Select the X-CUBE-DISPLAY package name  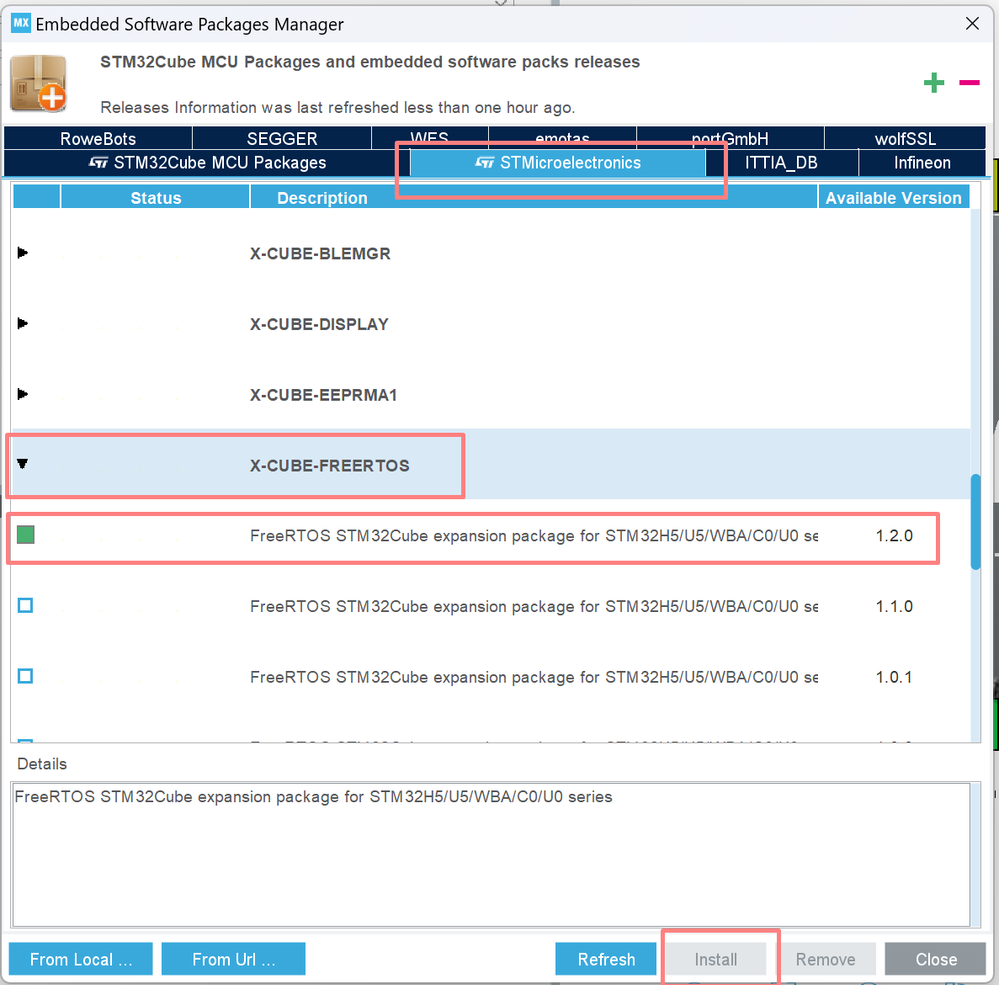pyautogui.click(x=319, y=324)
